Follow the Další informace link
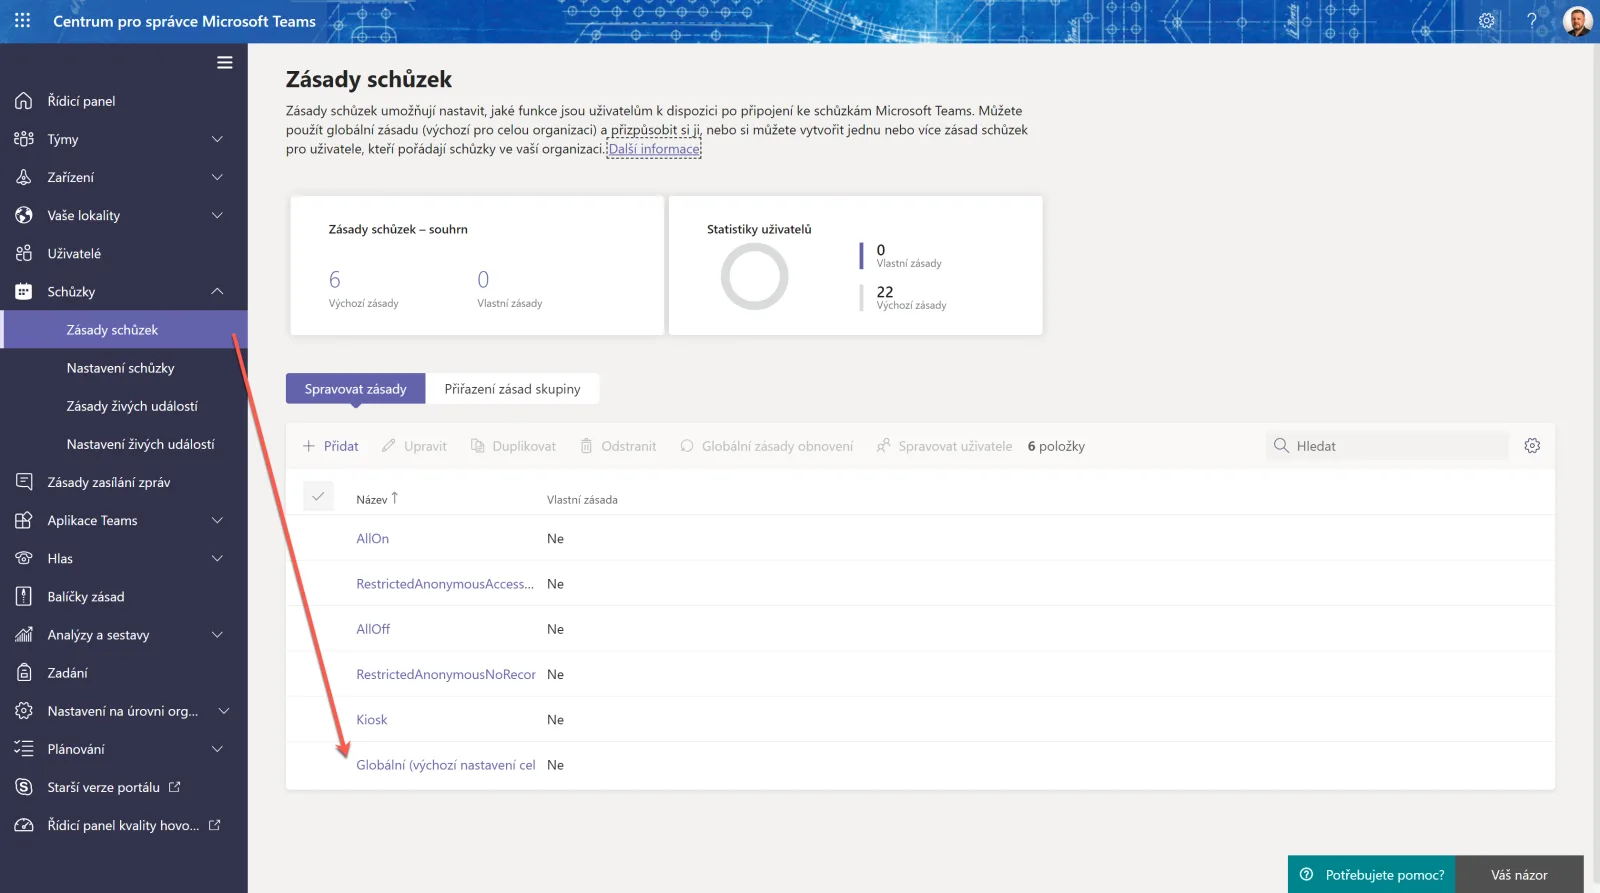Viewport: 1600px width, 893px height. coord(655,149)
